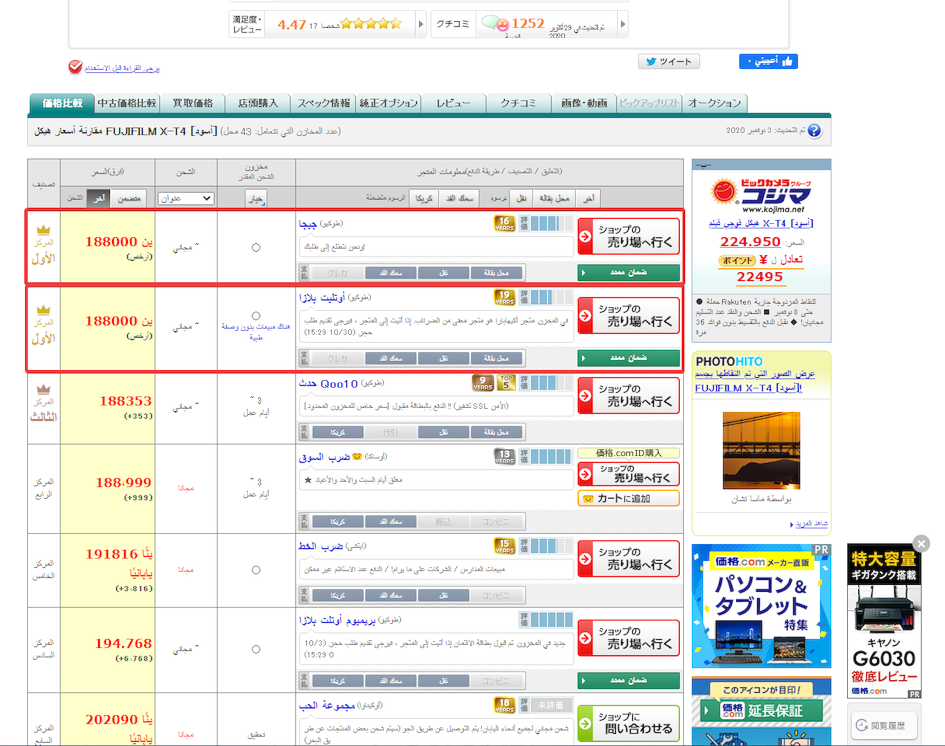Expand satisfaction review arrow next to 4.47

(x=421, y=24)
